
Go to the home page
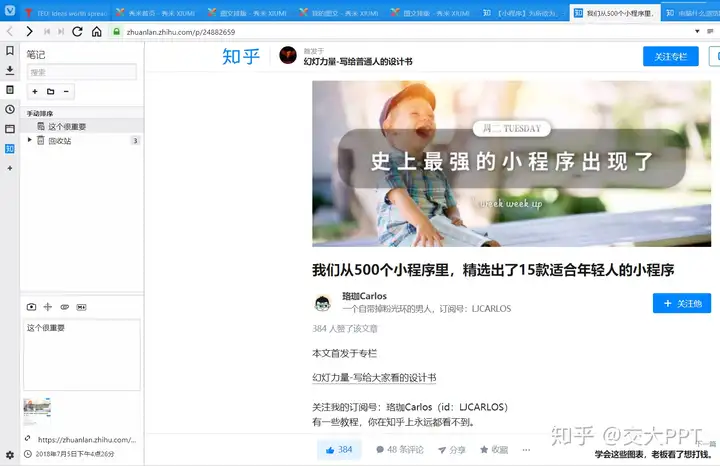coord(96,31)
